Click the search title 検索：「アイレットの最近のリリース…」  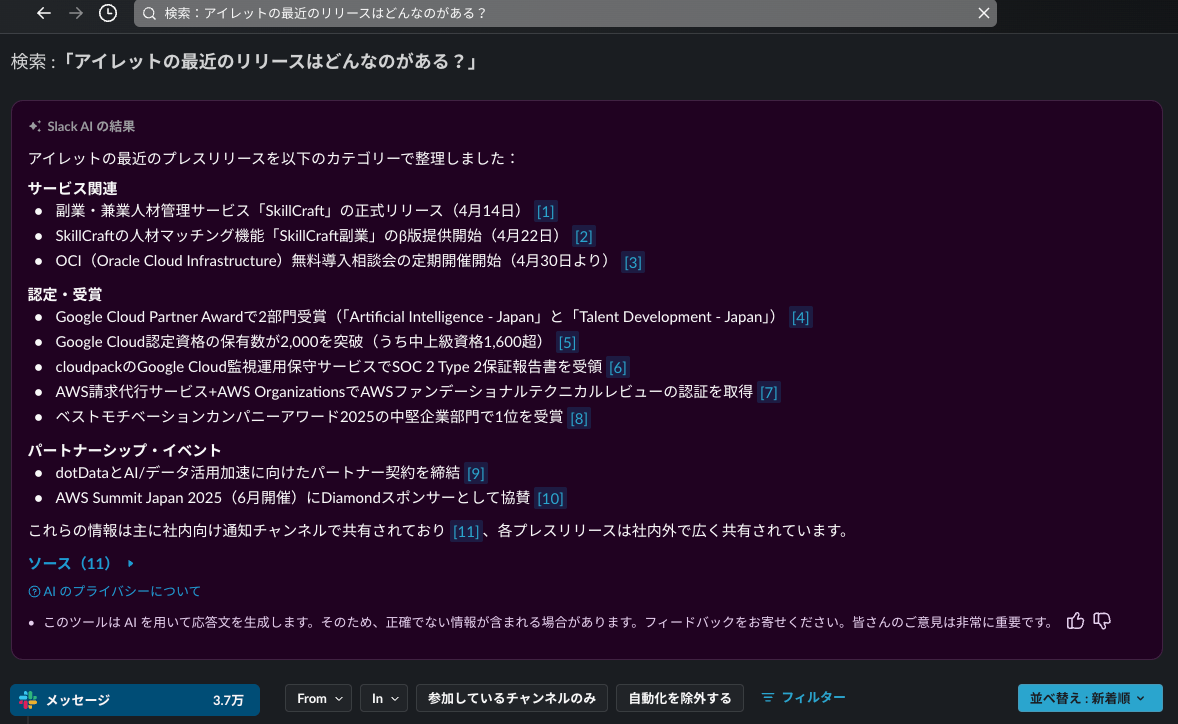click(245, 61)
